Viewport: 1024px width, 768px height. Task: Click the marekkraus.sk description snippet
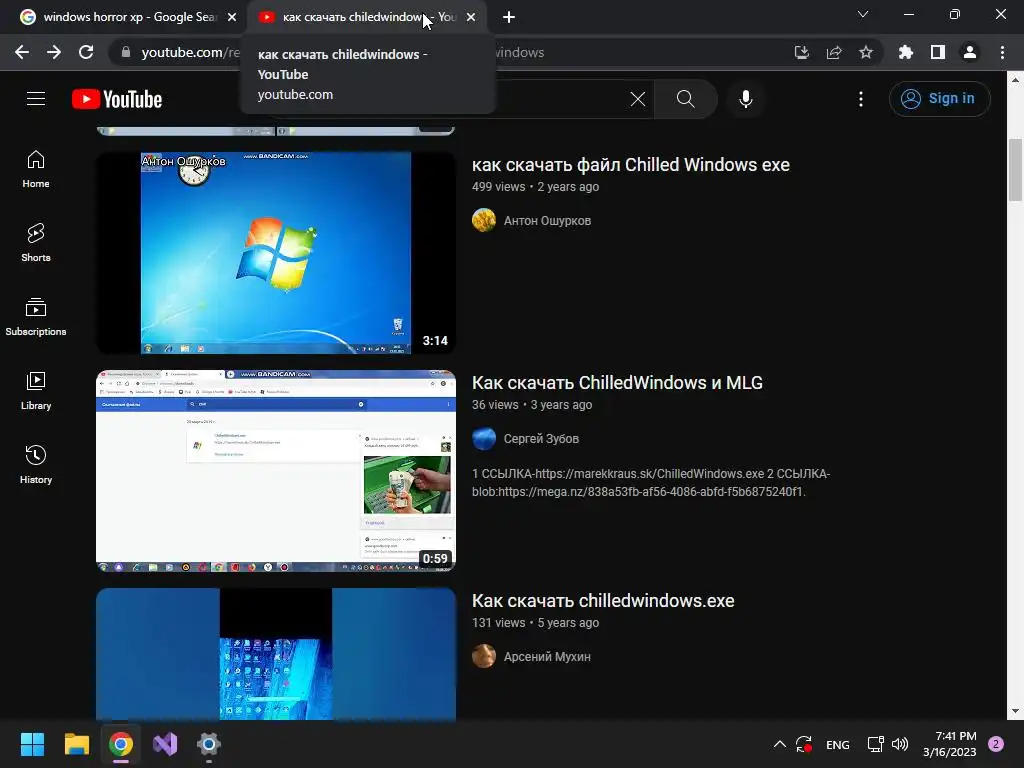[x=651, y=483]
